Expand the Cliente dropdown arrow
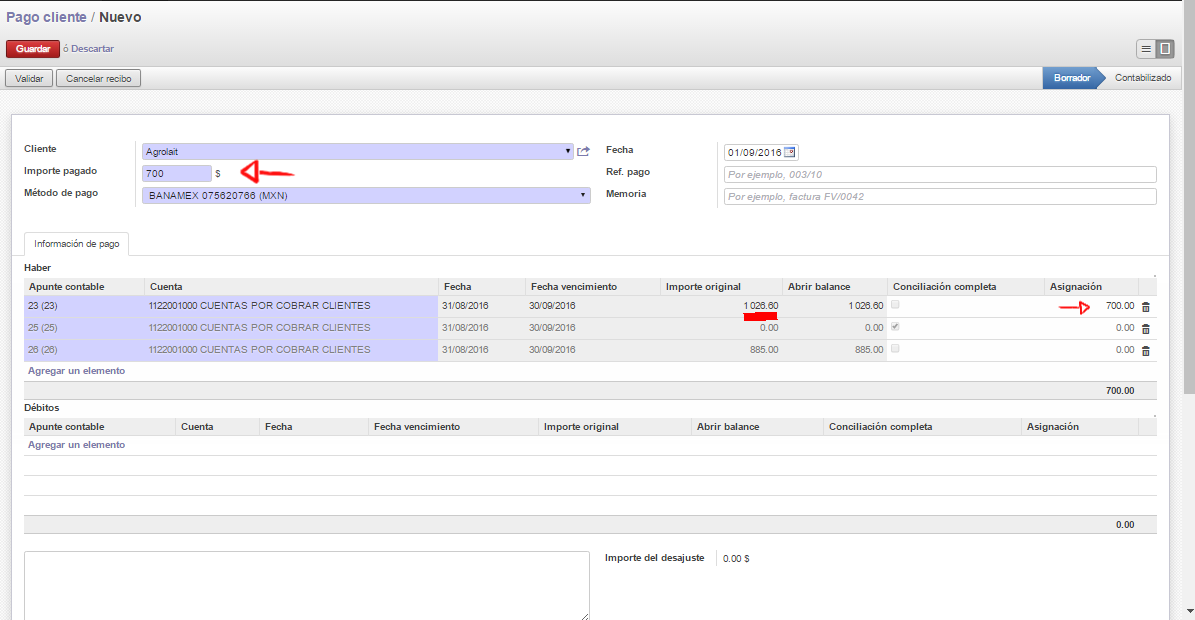 (x=568, y=152)
